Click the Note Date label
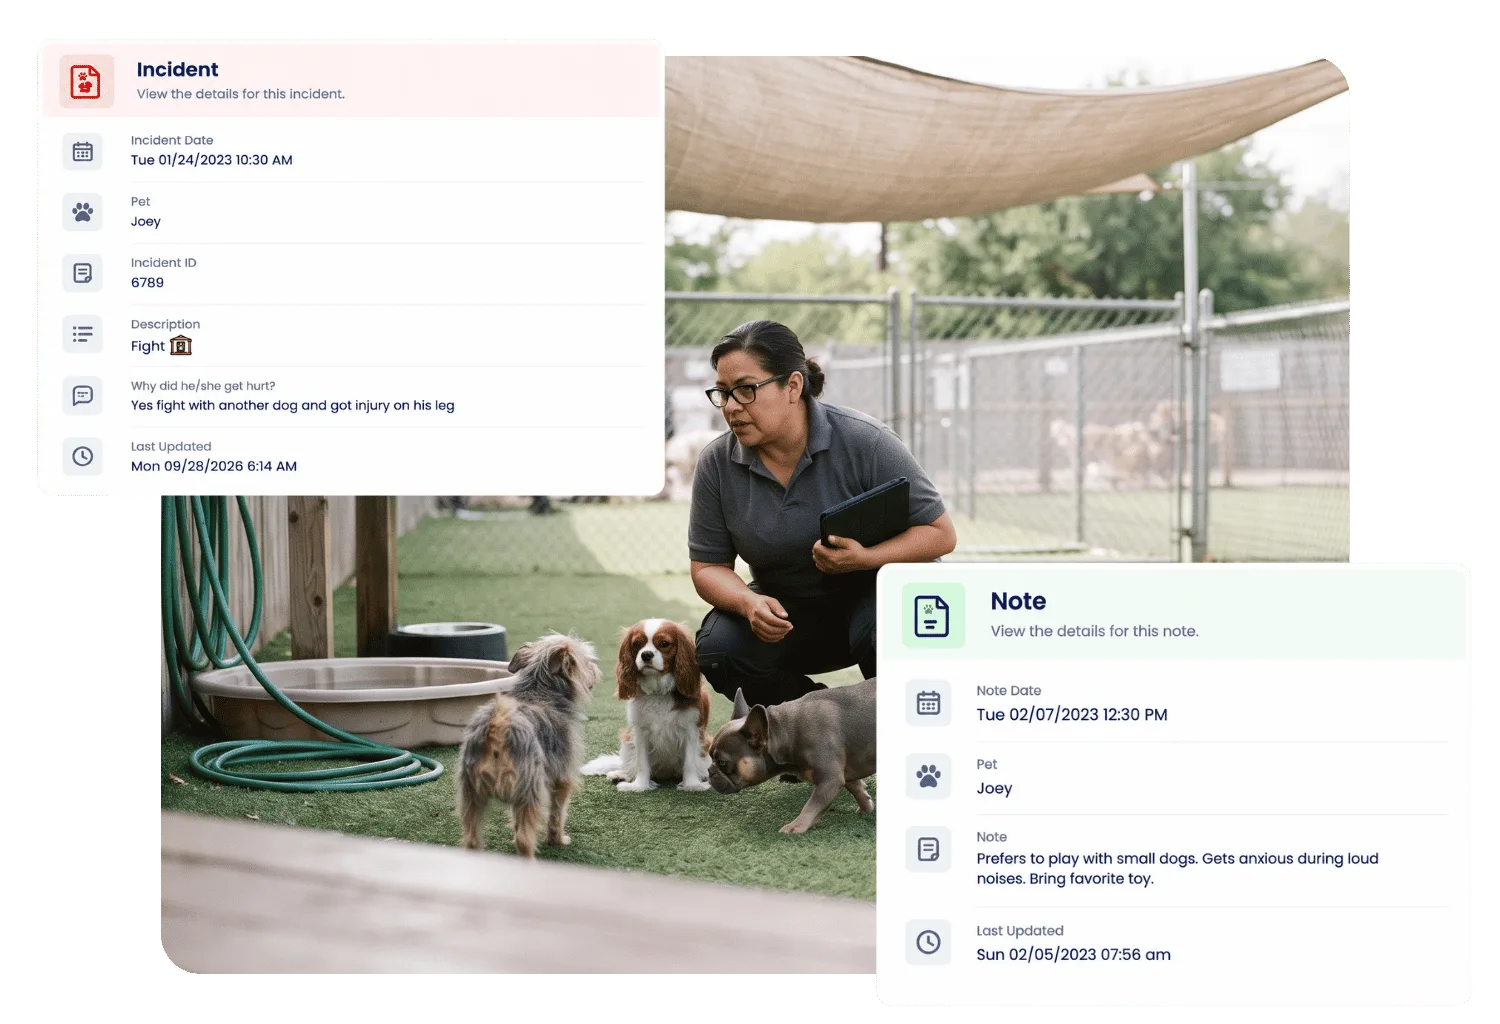The width and height of the screenshot is (1500, 1024). [1009, 690]
